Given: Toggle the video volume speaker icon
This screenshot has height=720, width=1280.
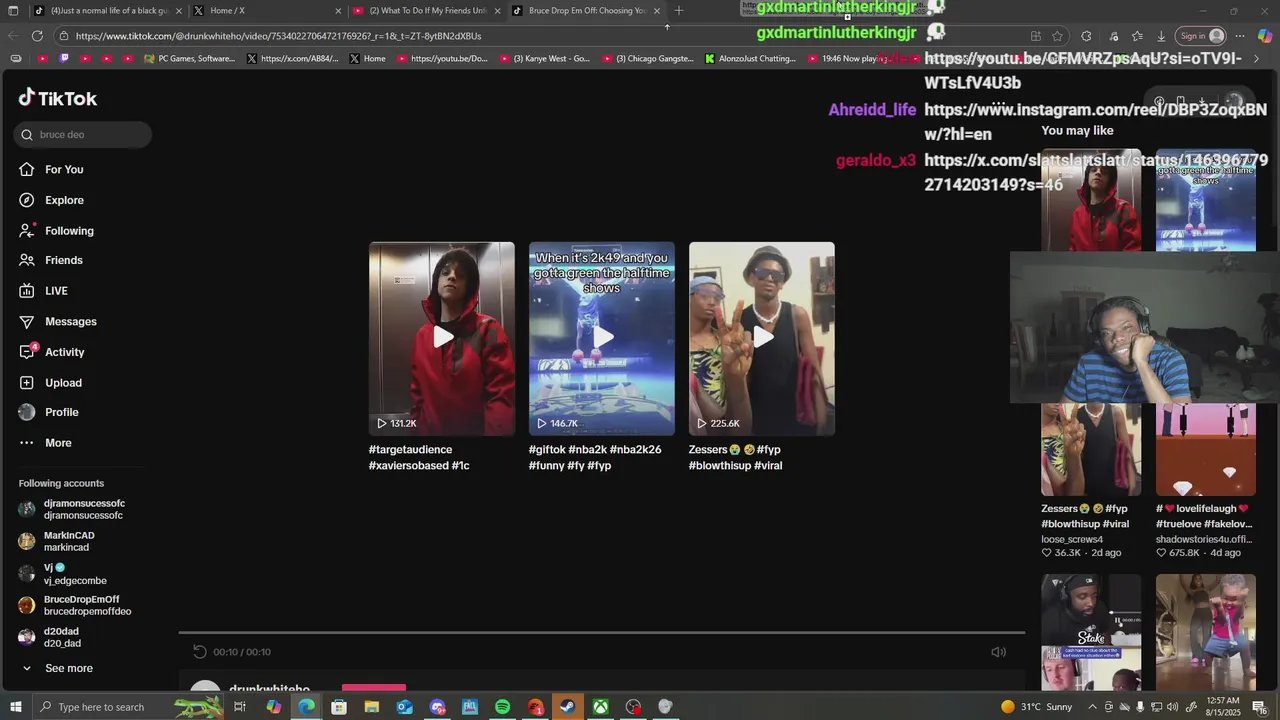Looking at the screenshot, I should point(998,652).
